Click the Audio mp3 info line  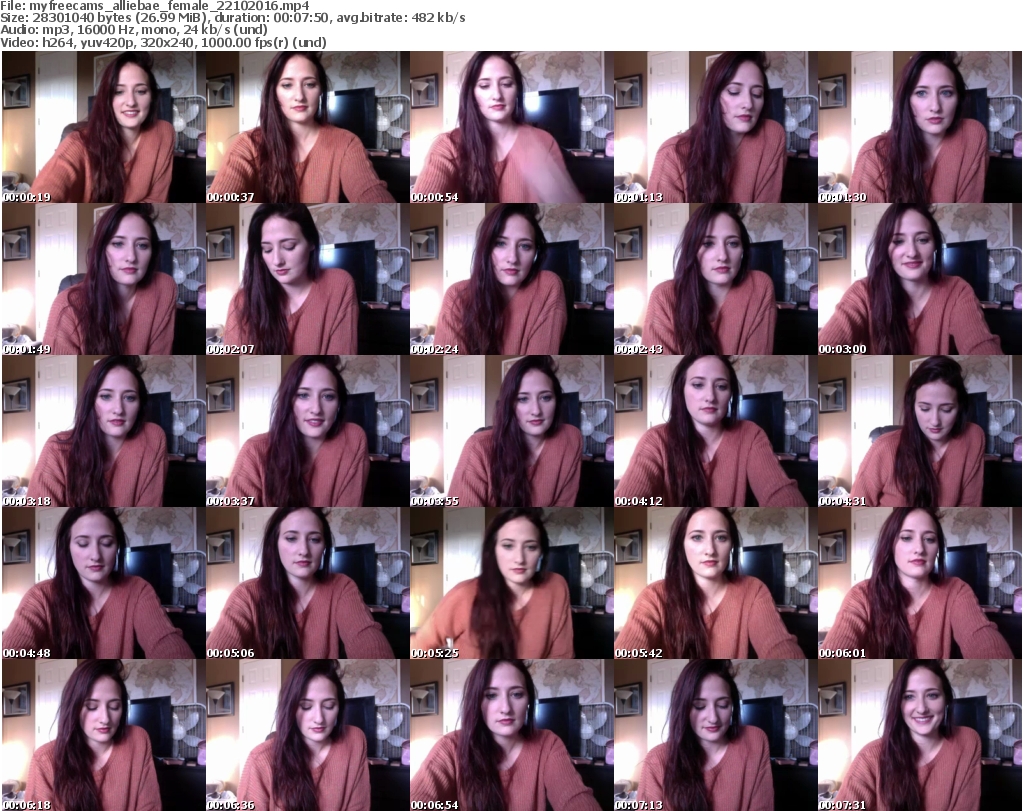click(134, 30)
